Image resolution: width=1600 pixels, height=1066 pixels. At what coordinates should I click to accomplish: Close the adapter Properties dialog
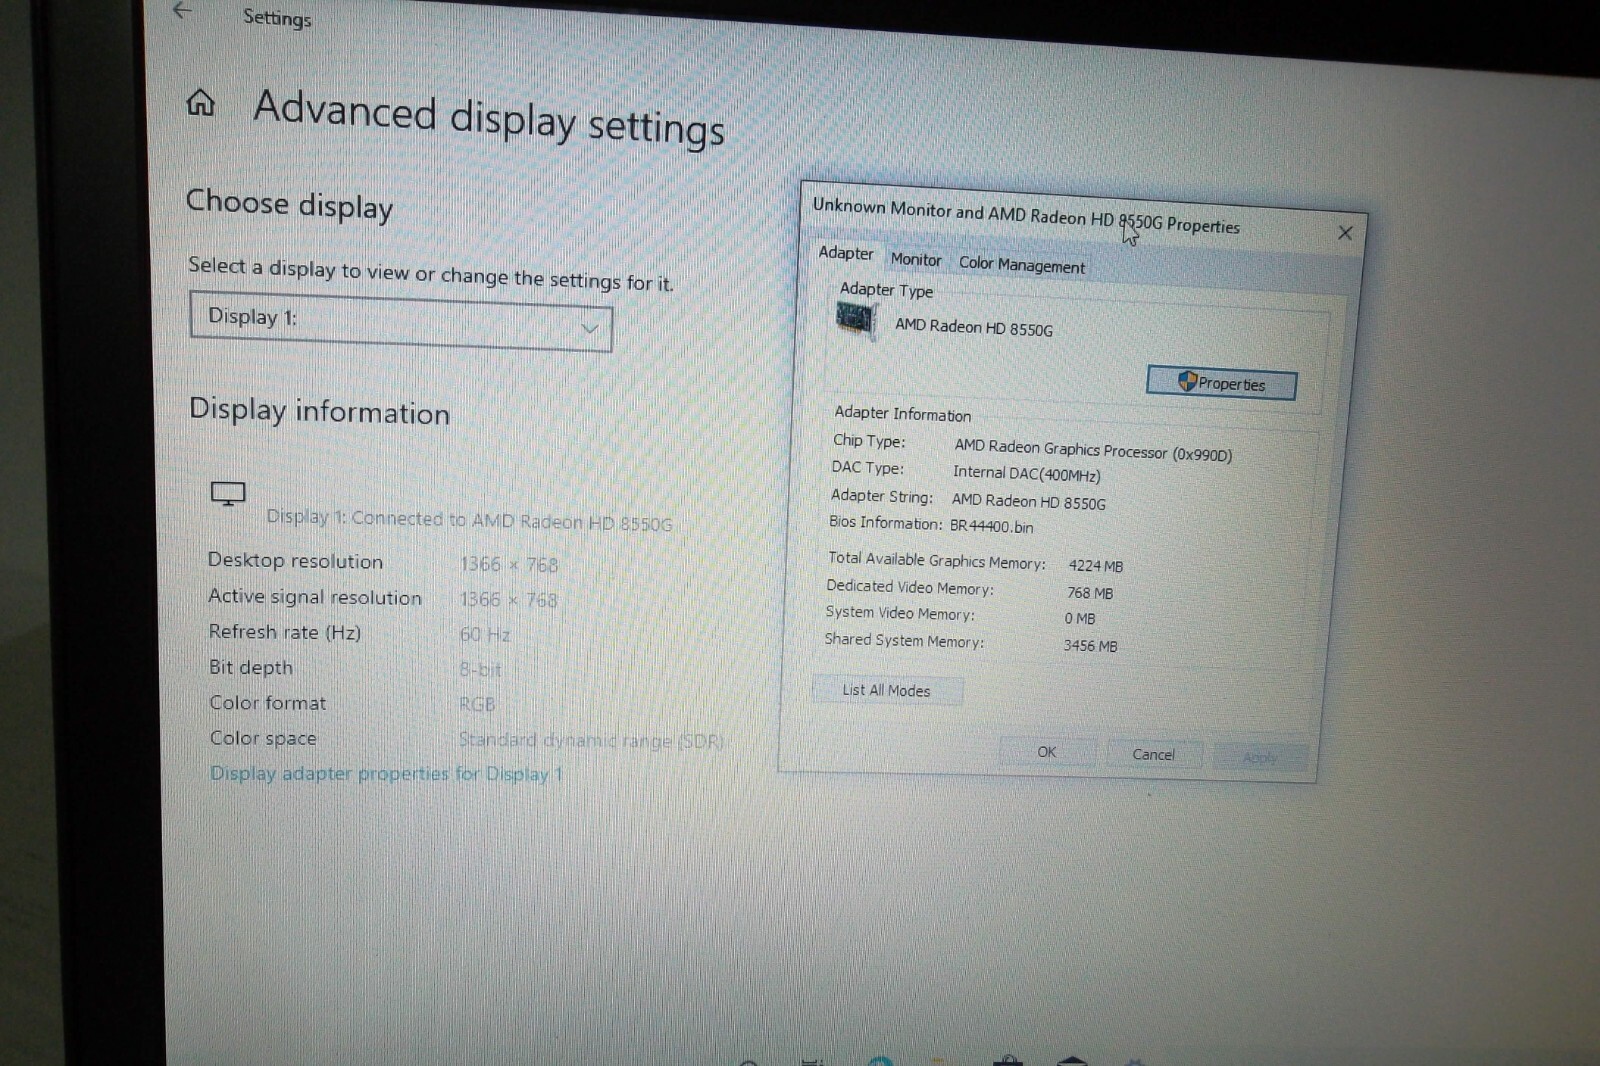[x=1345, y=233]
